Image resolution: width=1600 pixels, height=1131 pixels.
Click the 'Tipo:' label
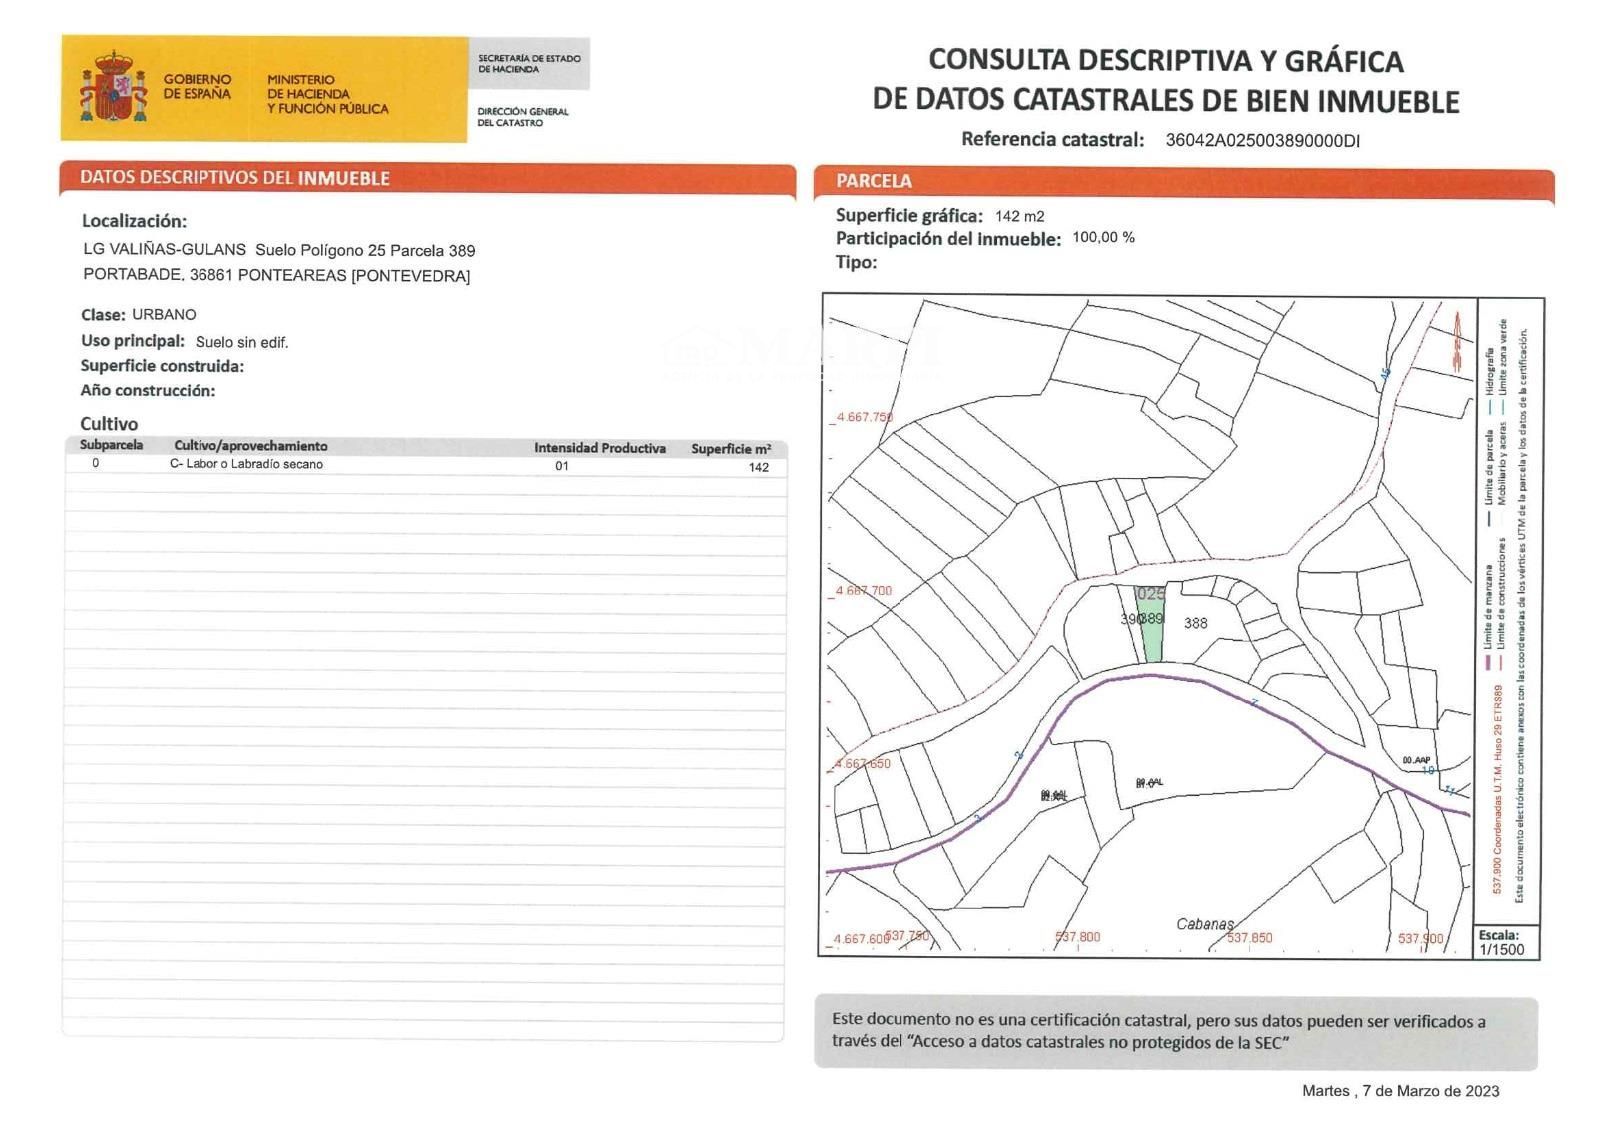(856, 263)
